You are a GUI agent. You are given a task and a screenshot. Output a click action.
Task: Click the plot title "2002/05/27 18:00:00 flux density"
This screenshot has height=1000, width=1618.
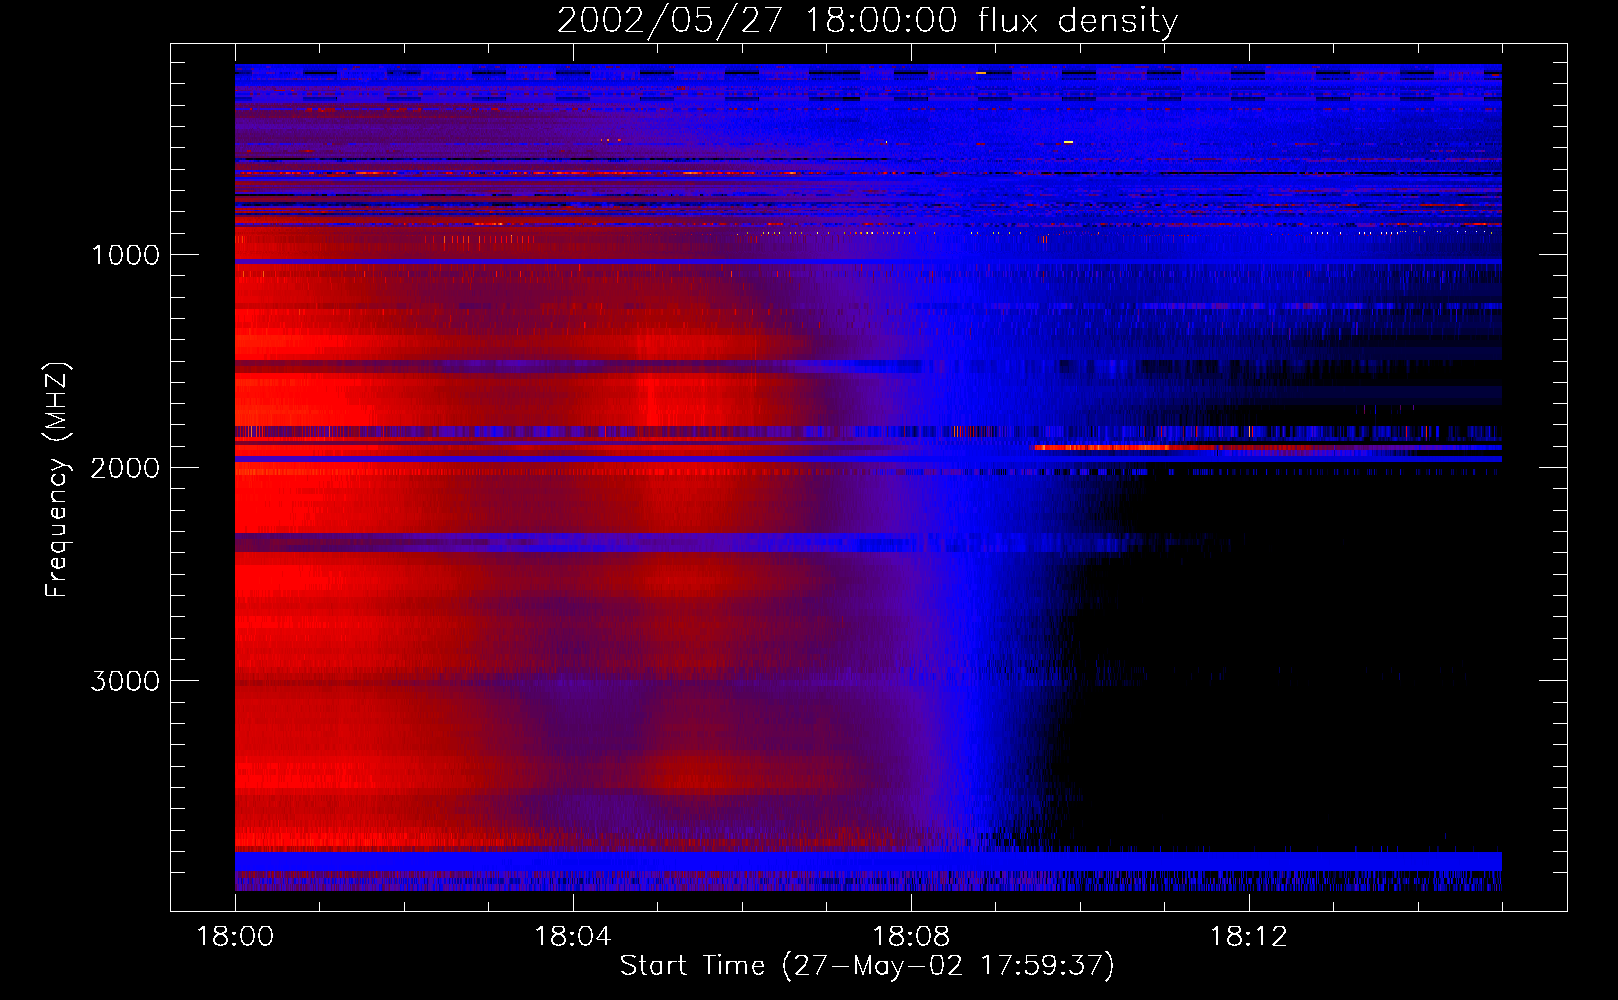867,20
